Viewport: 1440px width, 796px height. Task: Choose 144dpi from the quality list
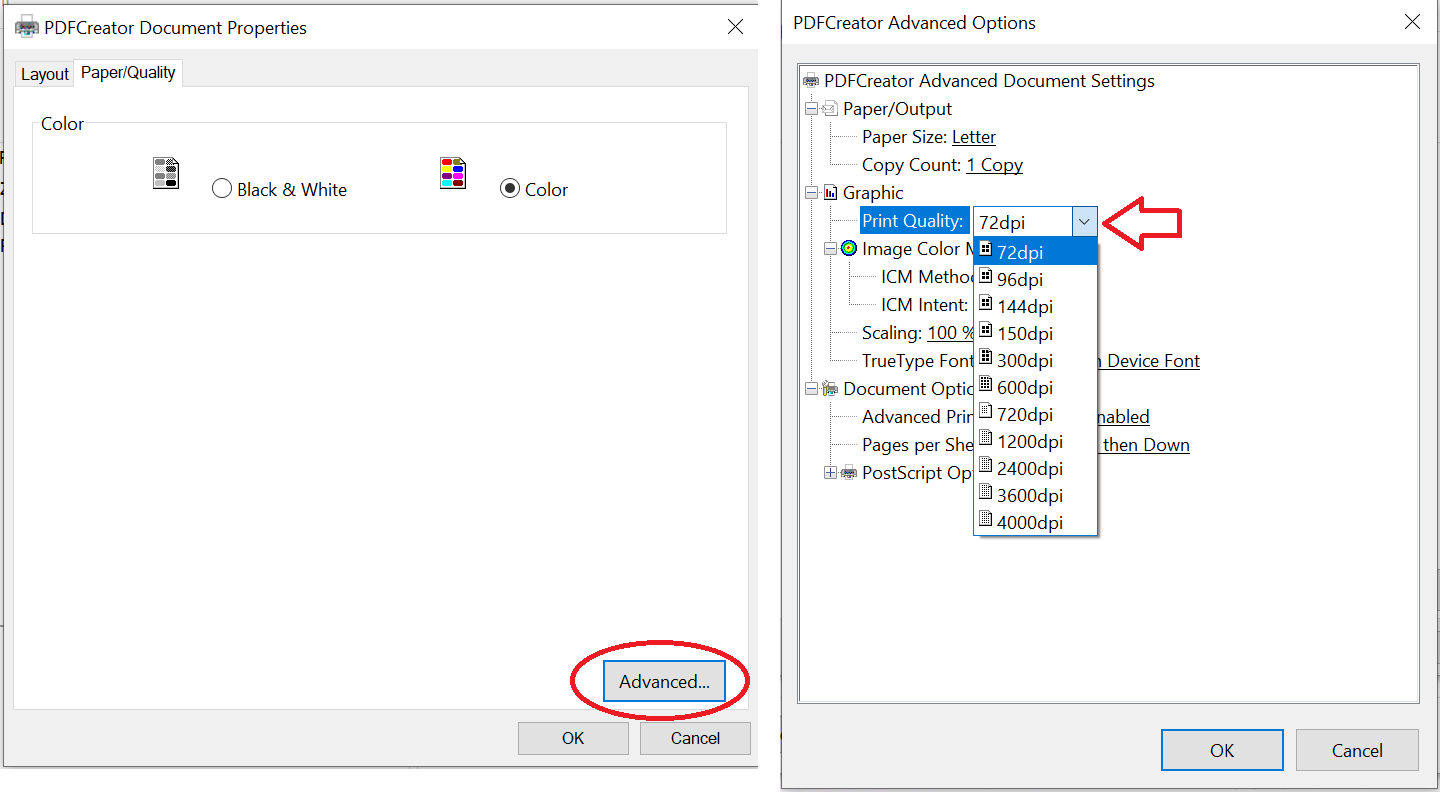[1036, 306]
